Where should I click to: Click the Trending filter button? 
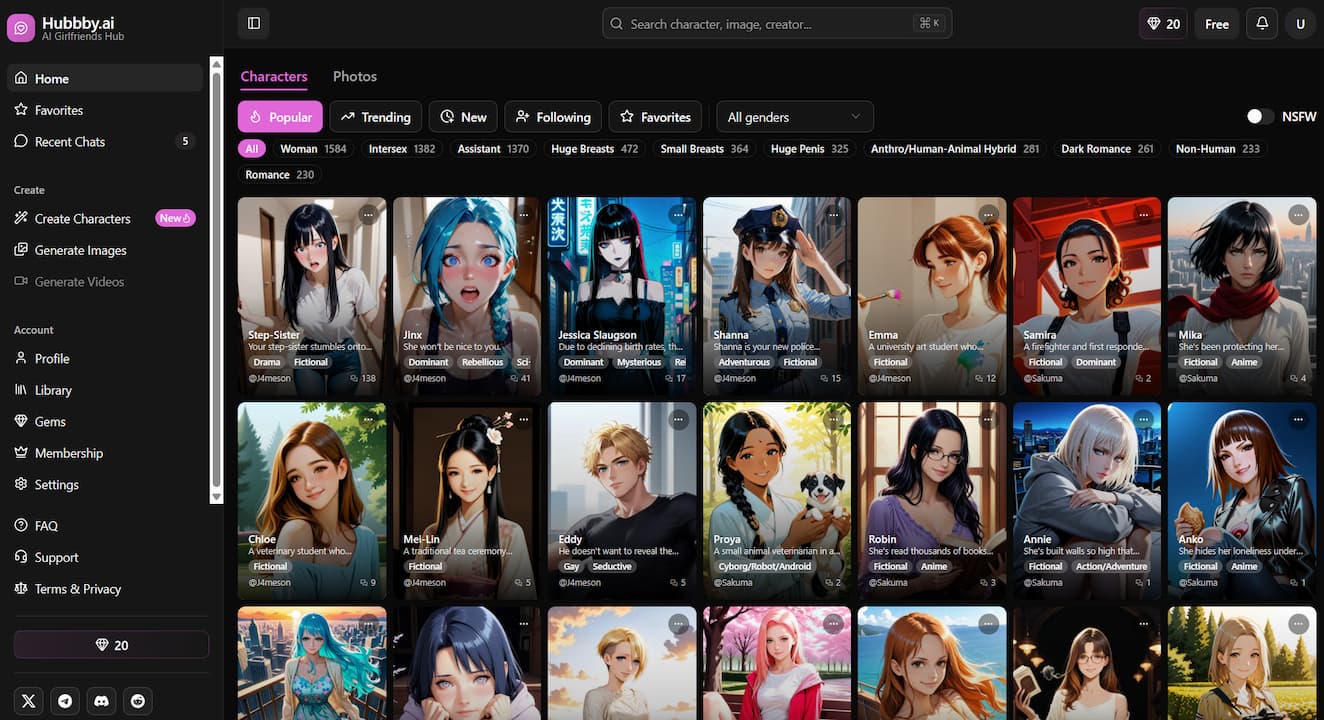(x=376, y=117)
